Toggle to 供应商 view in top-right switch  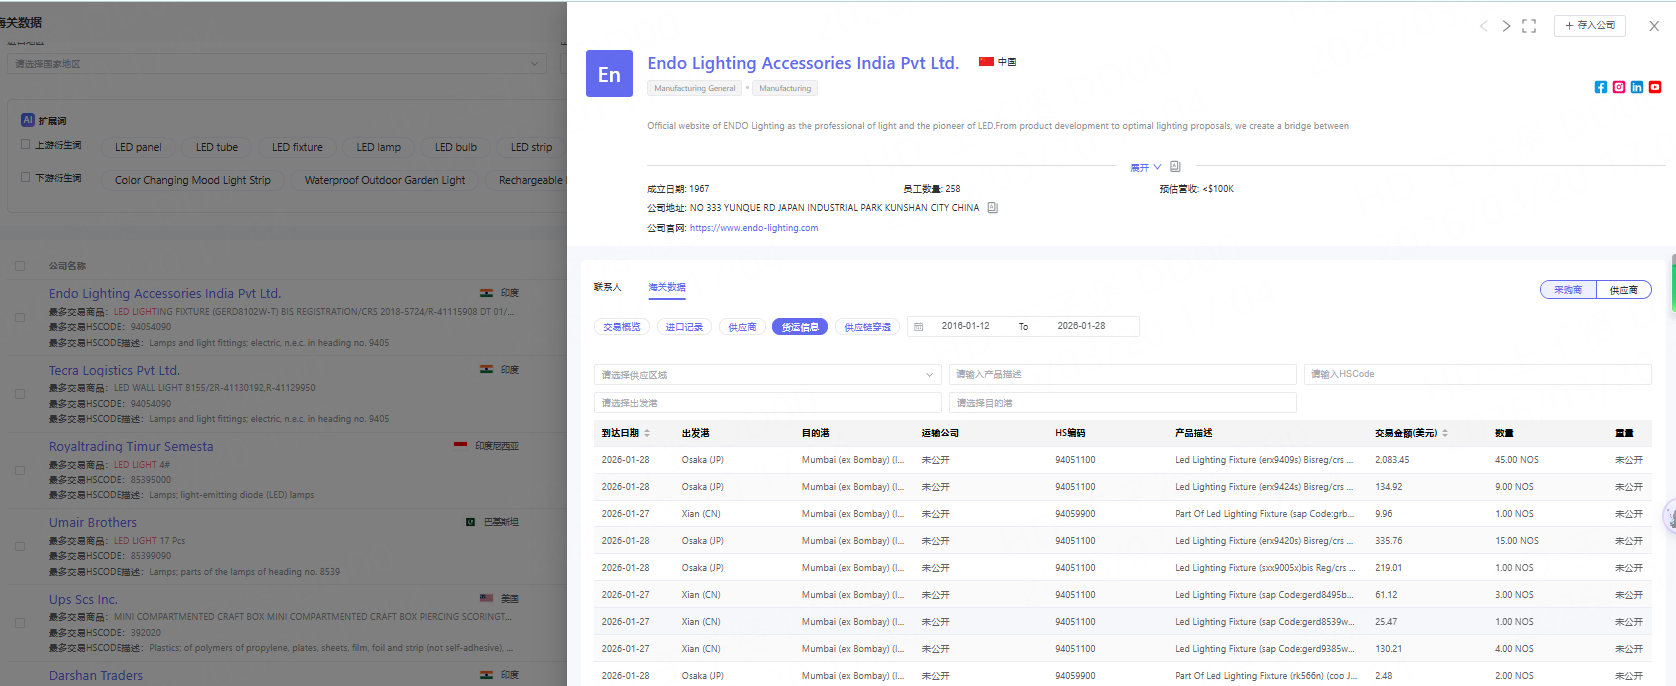tap(1623, 290)
